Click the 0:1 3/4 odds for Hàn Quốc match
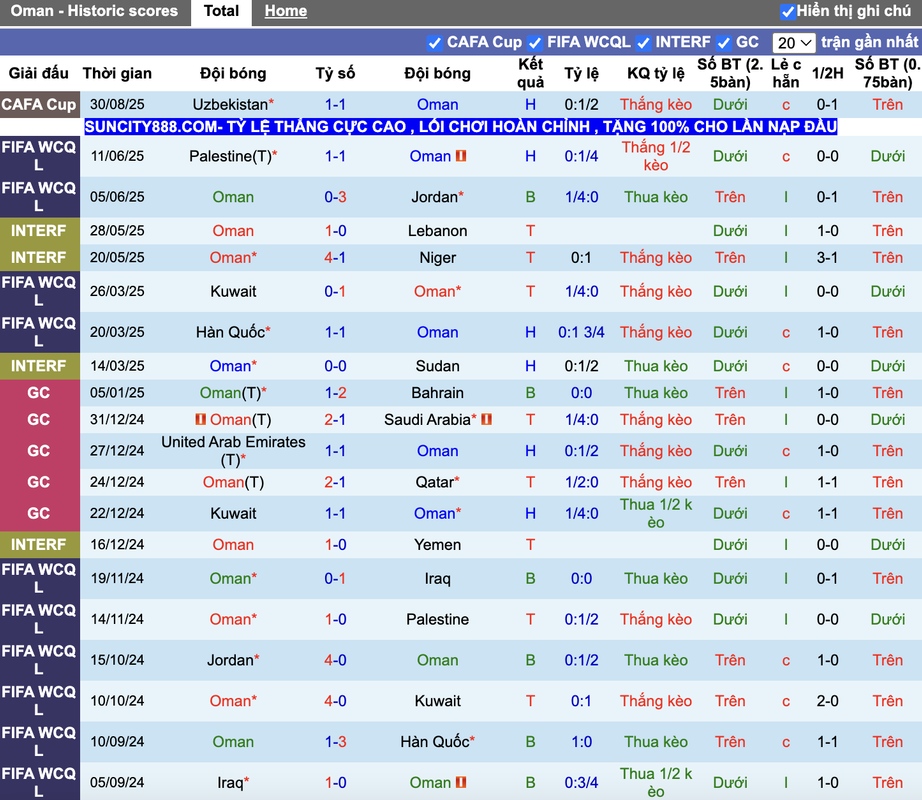 click(582, 333)
